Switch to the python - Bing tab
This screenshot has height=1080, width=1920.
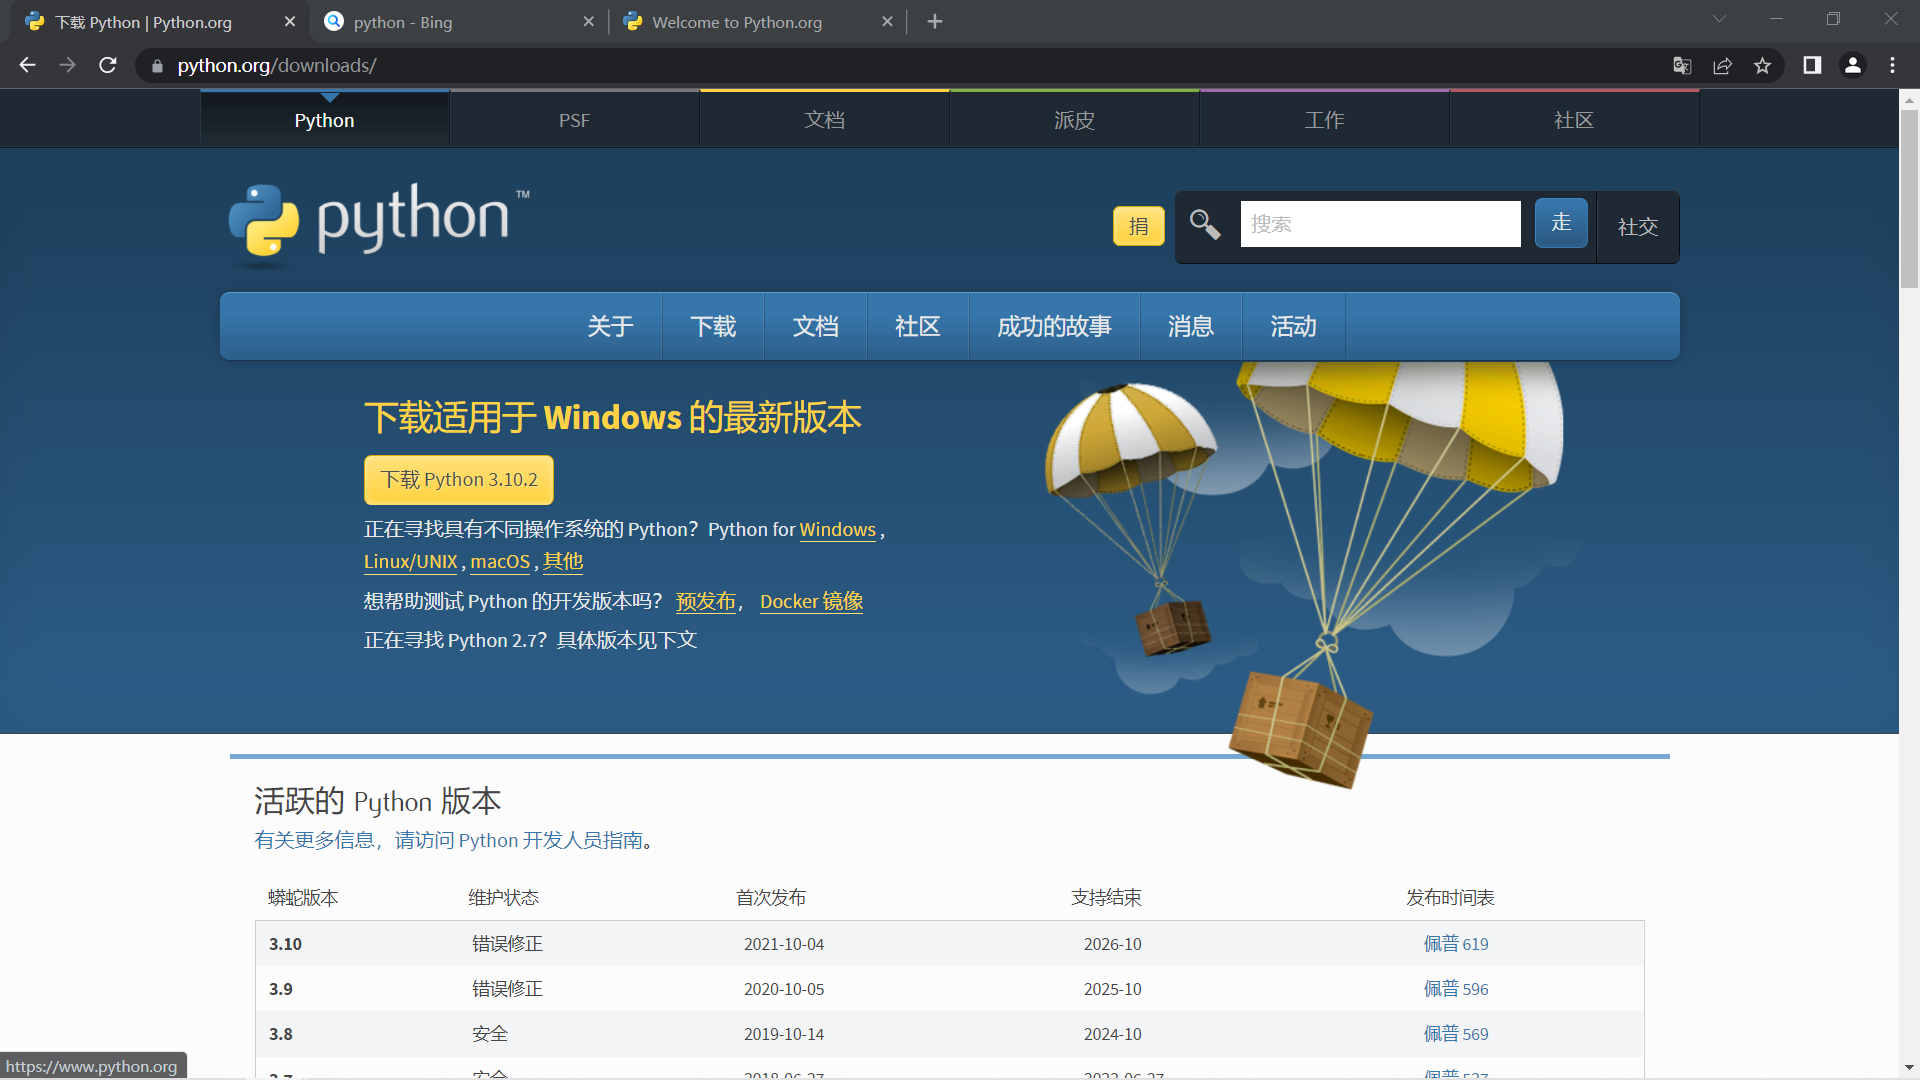455,22
